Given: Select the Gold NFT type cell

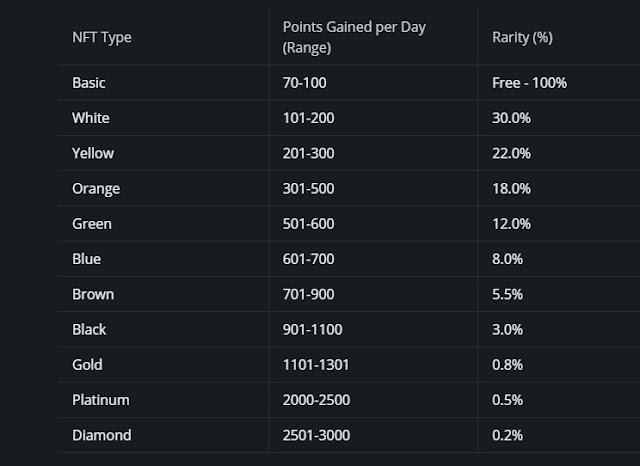Looking at the screenshot, I should click(x=87, y=365).
